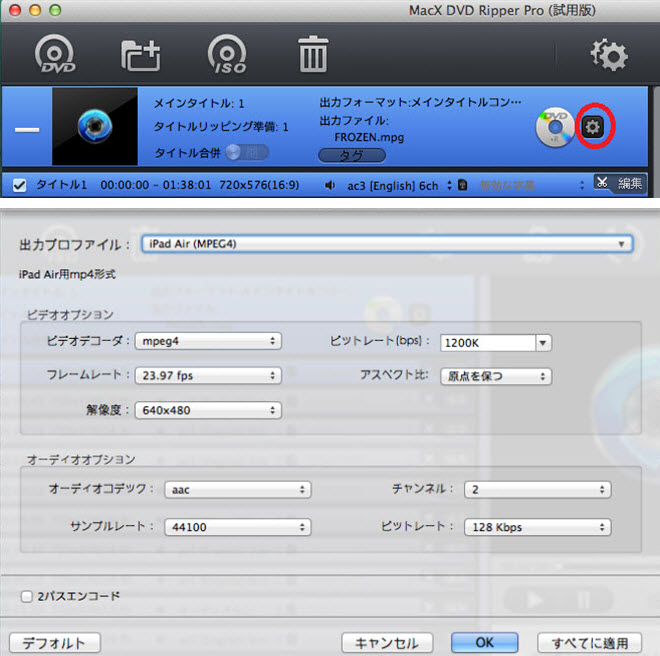Open the audio ビットレート 128 Kbps dropdown
The width and height of the screenshot is (660, 656).
[x=538, y=527]
